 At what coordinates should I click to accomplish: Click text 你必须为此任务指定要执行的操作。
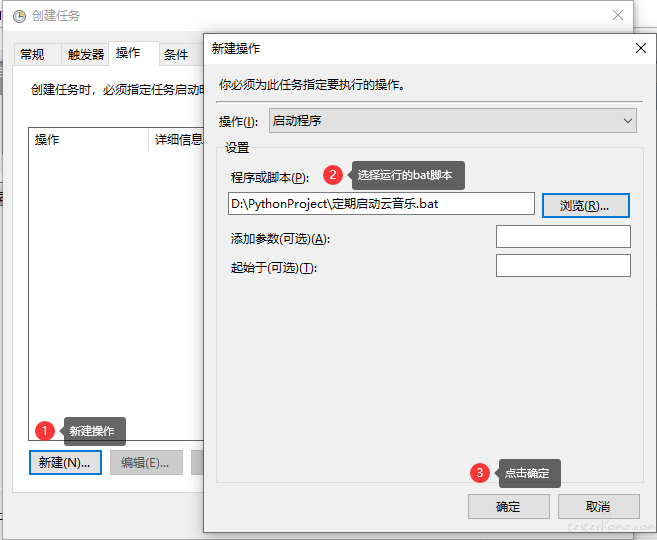[312, 85]
